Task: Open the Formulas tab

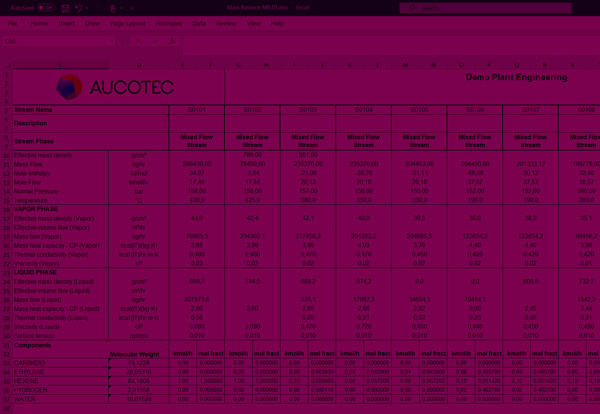Action: click(169, 23)
